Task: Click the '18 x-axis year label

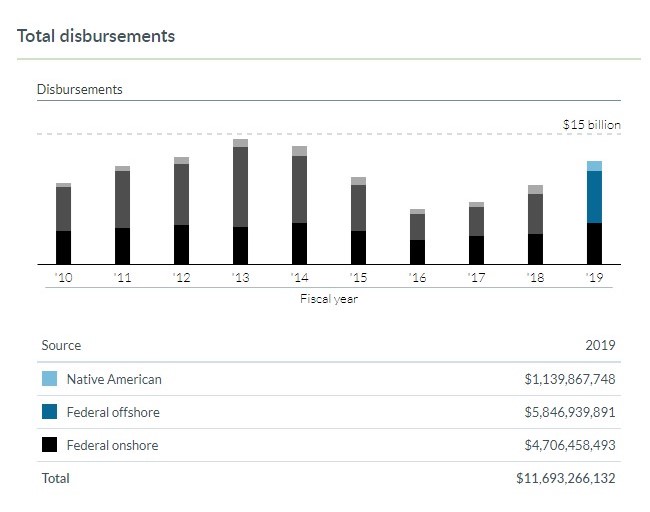Action: [x=535, y=278]
